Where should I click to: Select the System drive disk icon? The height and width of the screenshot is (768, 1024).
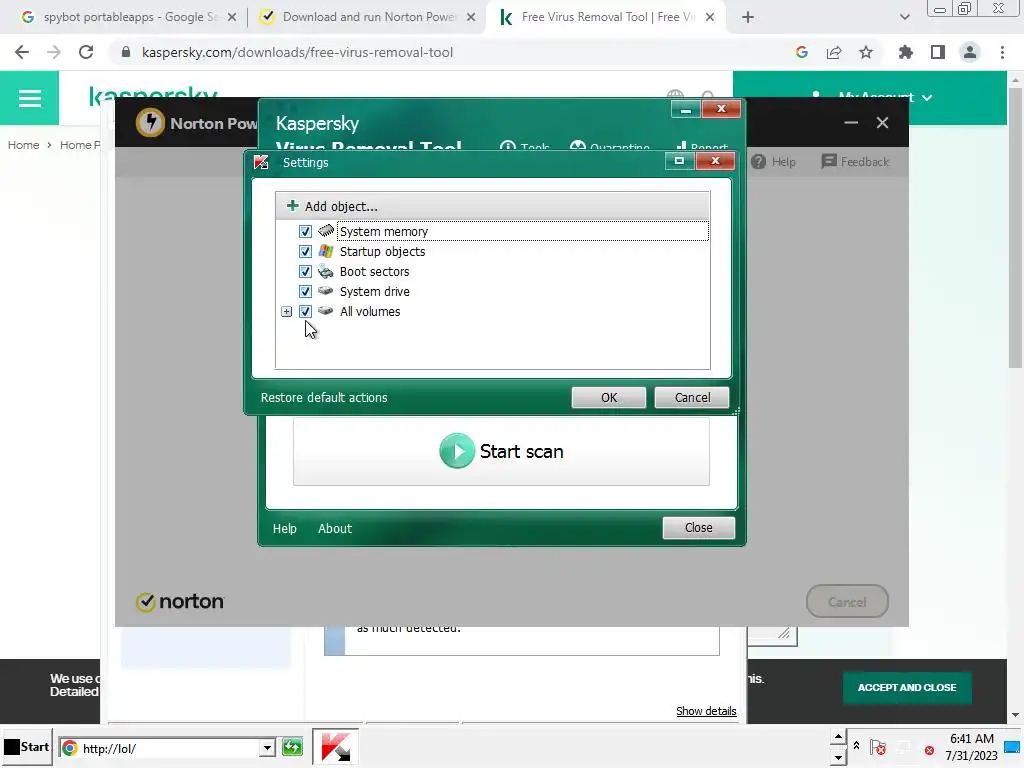(x=326, y=291)
